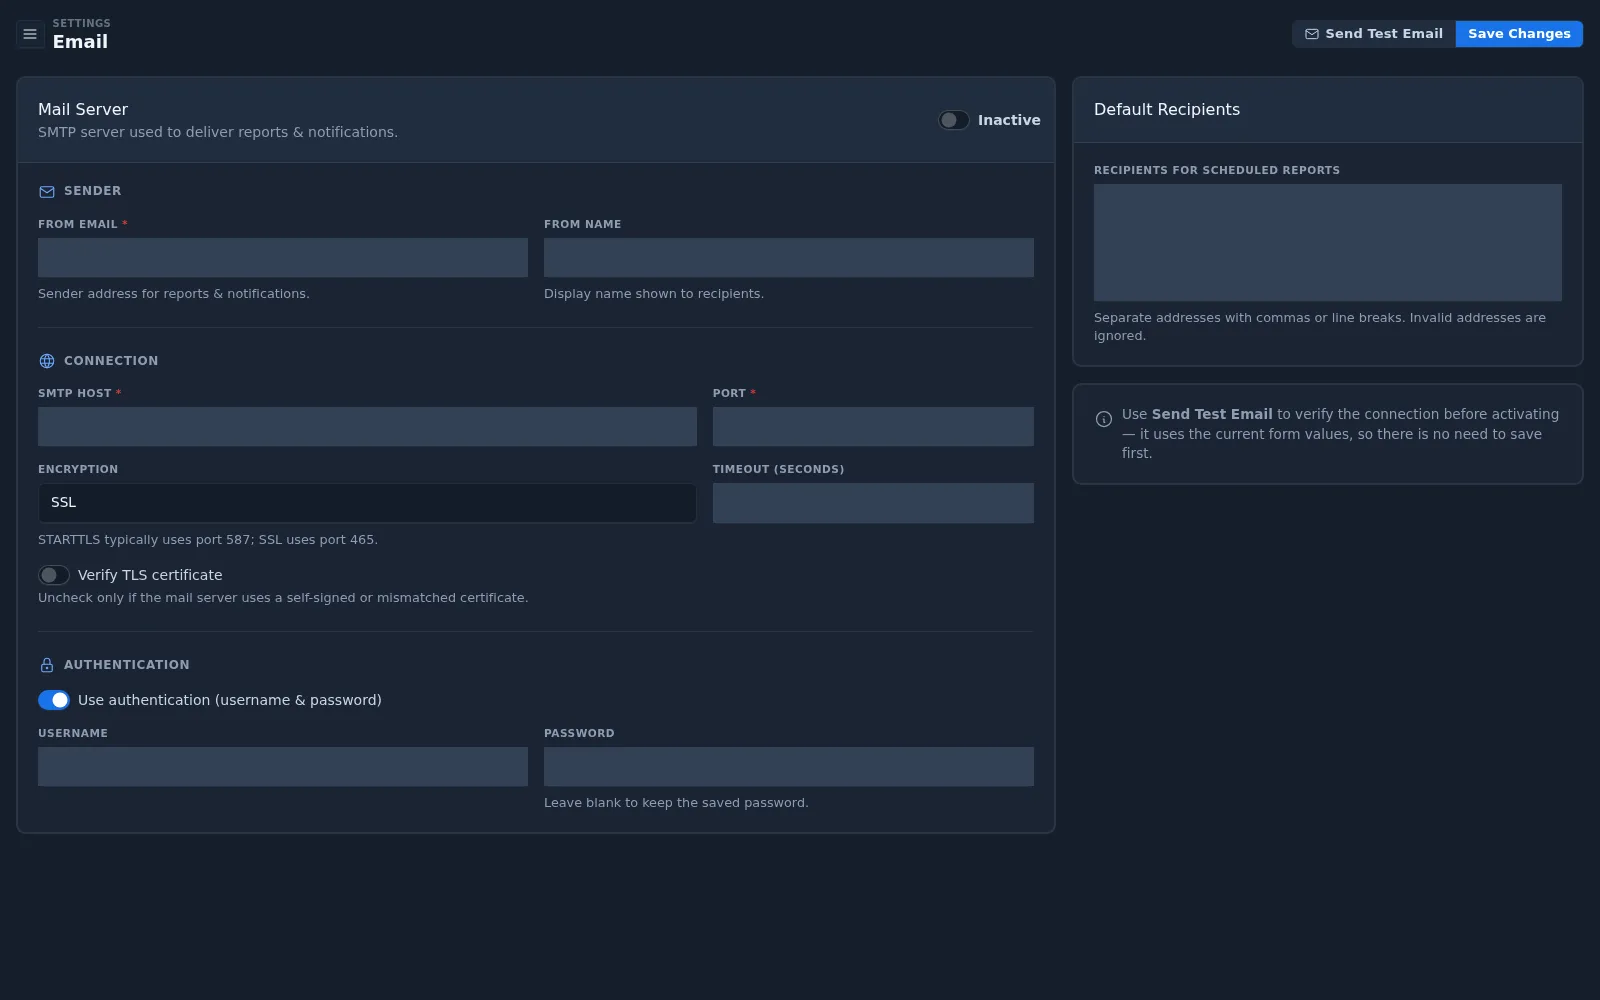Enable Verify TLS certificate switch
Viewport: 1600px width, 1000px height.
click(54, 575)
